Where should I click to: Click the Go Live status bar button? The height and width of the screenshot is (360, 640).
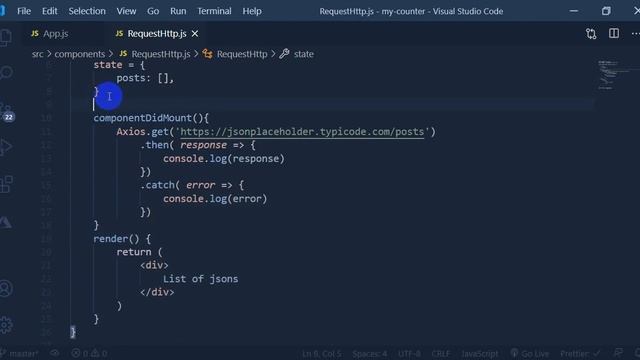(529, 353)
